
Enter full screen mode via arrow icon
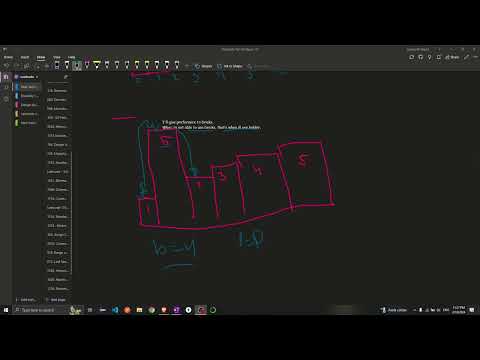467,57
